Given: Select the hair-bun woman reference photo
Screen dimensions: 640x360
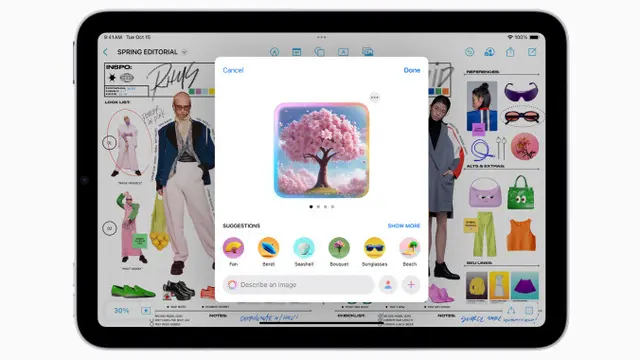Looking at the screenshot, I should click(x=482, y=106).
